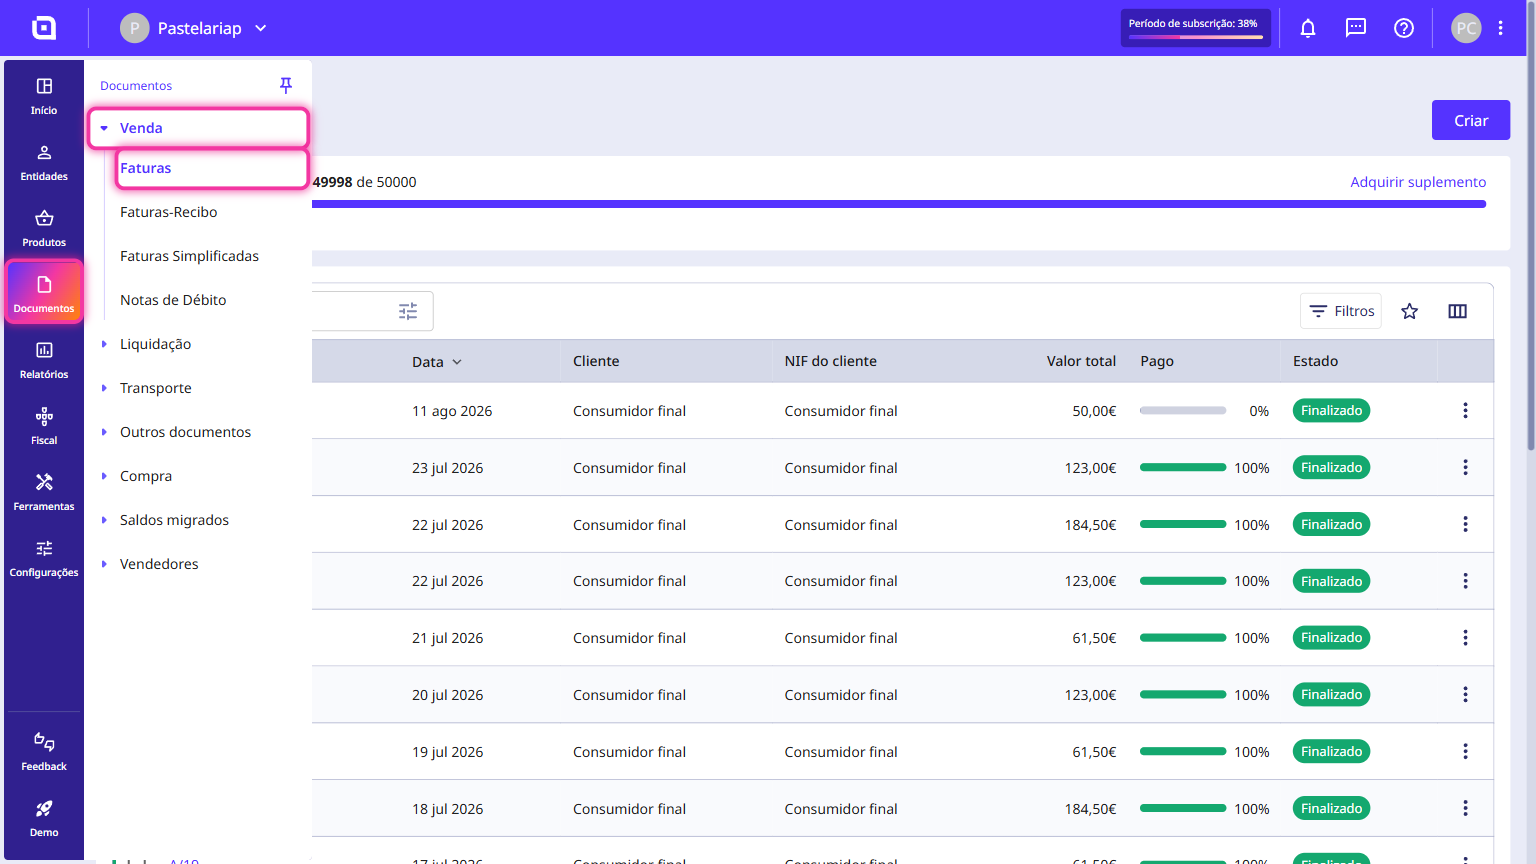Open the PC user avatar
This screenshot has height=864, width=1536.
click(1466, 28)
